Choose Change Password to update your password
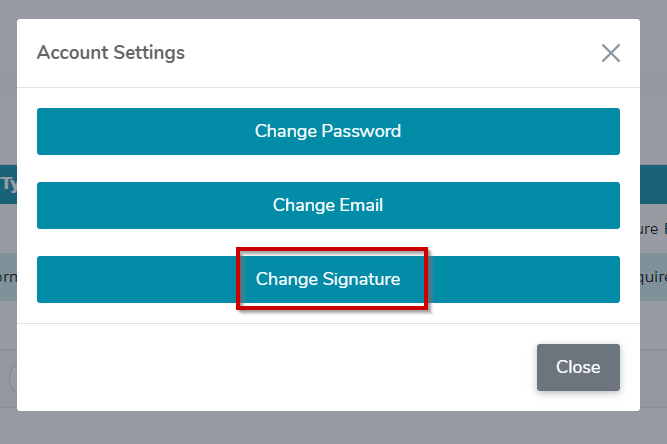This screenshot has width=667, height=444. tap(328, 131)
